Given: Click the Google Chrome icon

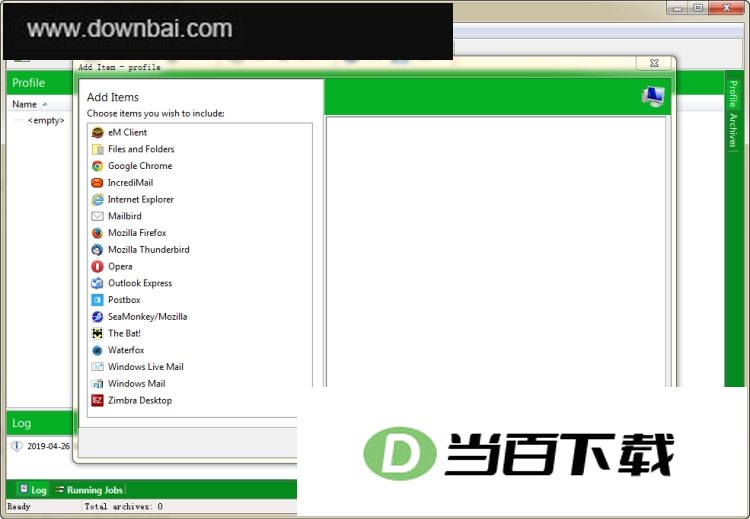Looking at the screenshot, I should click(x=98, y=166).
